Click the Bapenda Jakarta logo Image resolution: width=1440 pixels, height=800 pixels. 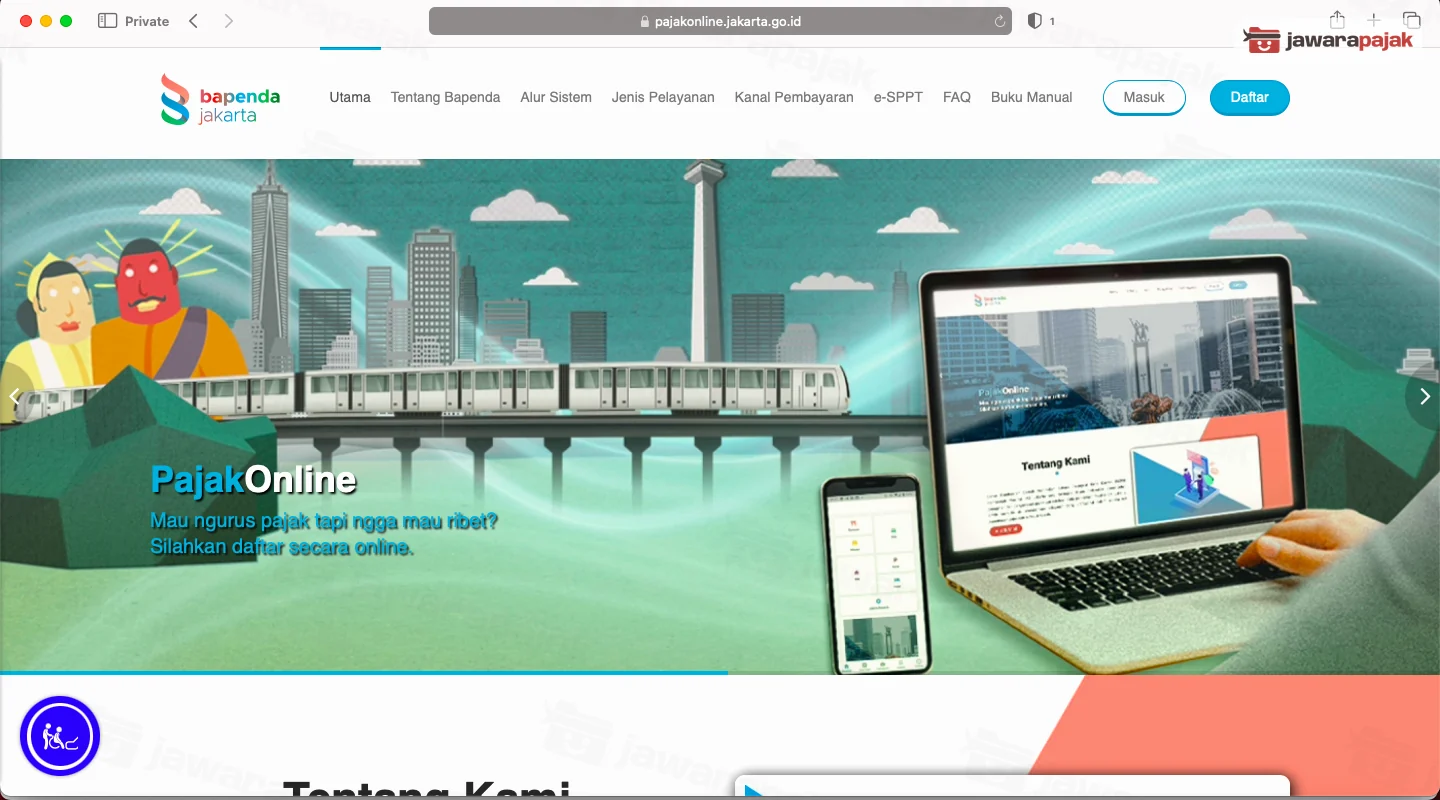point(220,98)
